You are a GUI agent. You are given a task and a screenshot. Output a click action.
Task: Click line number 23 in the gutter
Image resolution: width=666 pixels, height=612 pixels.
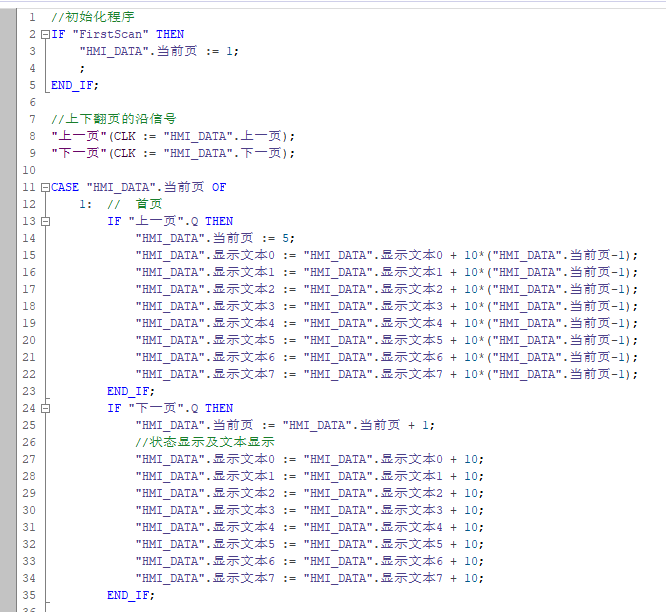(x=29, y=391)
